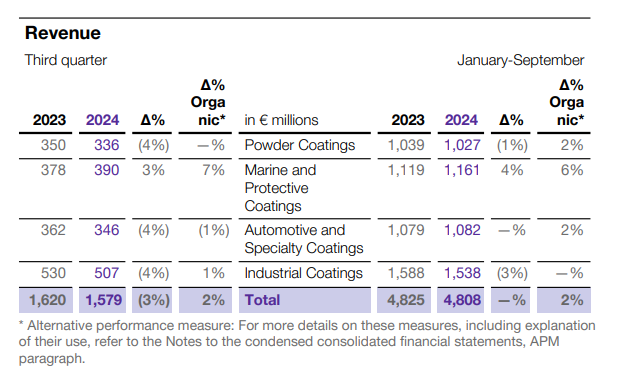Select the Third quarter label
This screenshot has height=390, width=620.
pyautogui.click(x=66, y=60)
